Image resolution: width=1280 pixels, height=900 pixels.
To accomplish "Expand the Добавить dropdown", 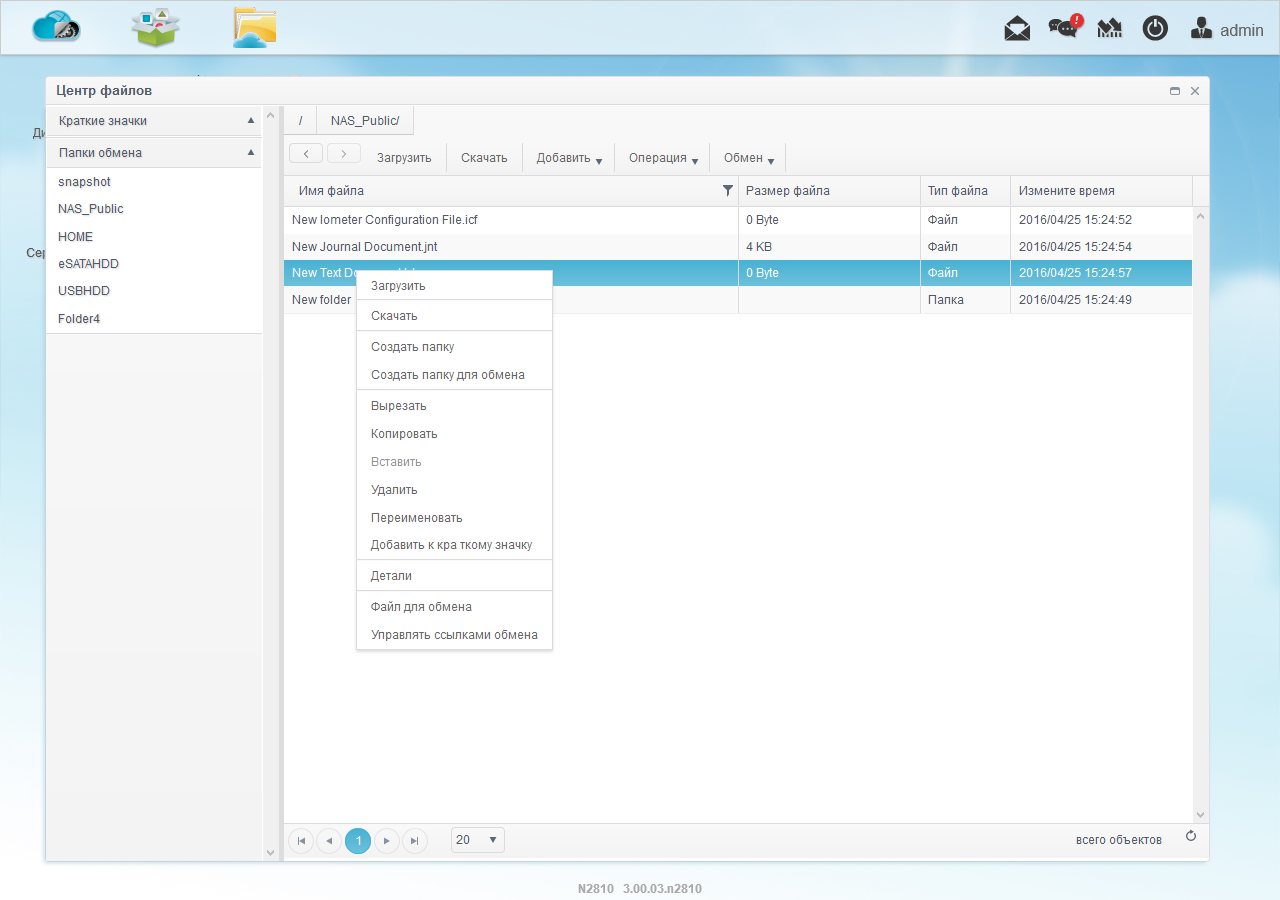I will [x=569, y=158].
